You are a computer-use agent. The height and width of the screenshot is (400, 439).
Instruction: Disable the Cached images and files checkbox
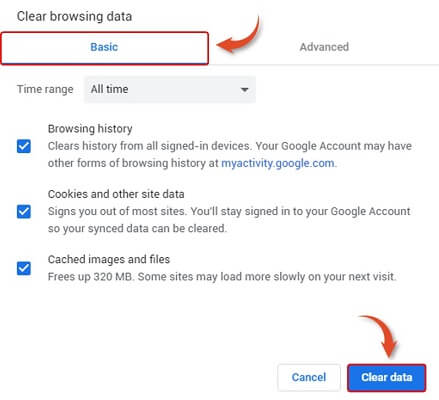24,268
